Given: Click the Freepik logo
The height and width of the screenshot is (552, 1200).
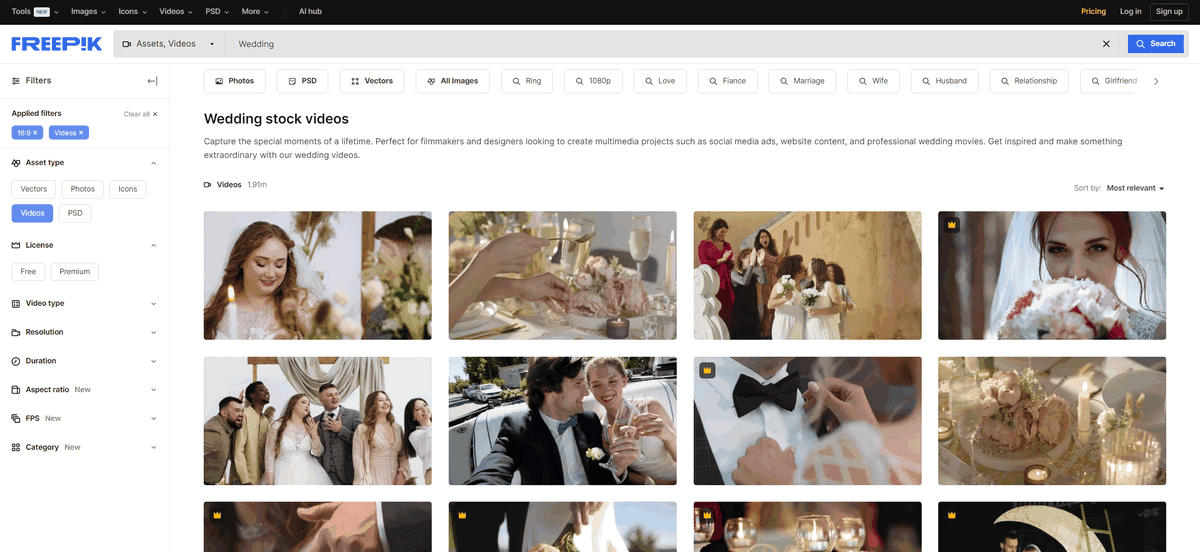Looking at the screenshot, I should 59,44.
